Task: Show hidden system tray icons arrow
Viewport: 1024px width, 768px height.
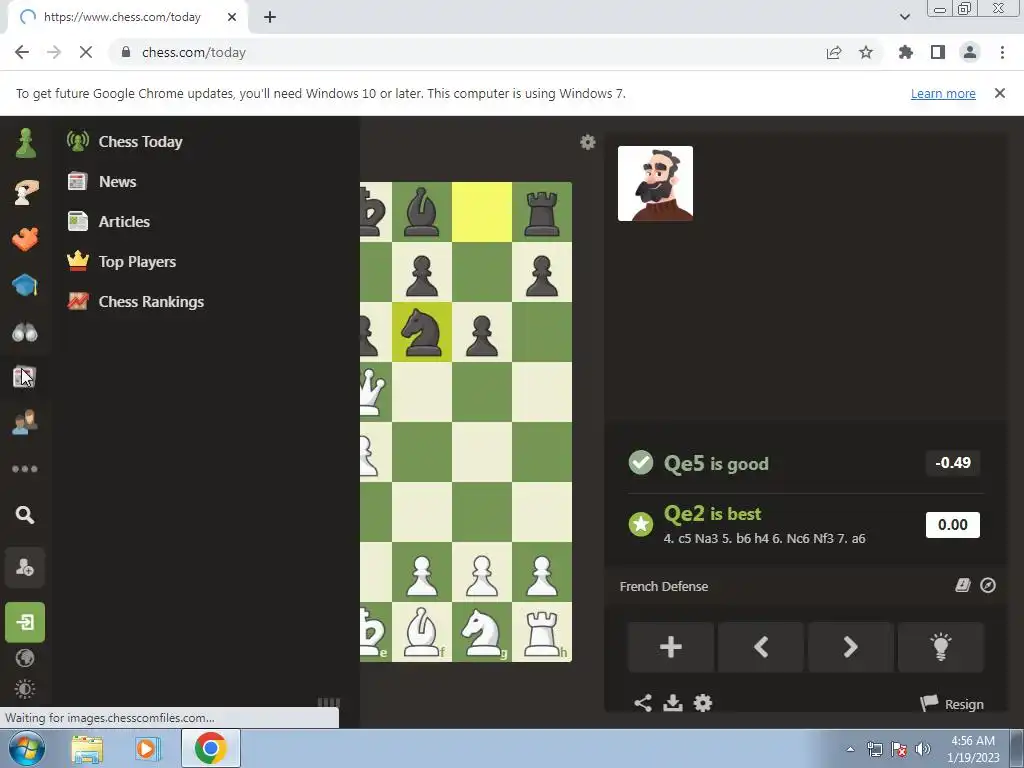Action: pyautogui.click(x=850, y=749)
